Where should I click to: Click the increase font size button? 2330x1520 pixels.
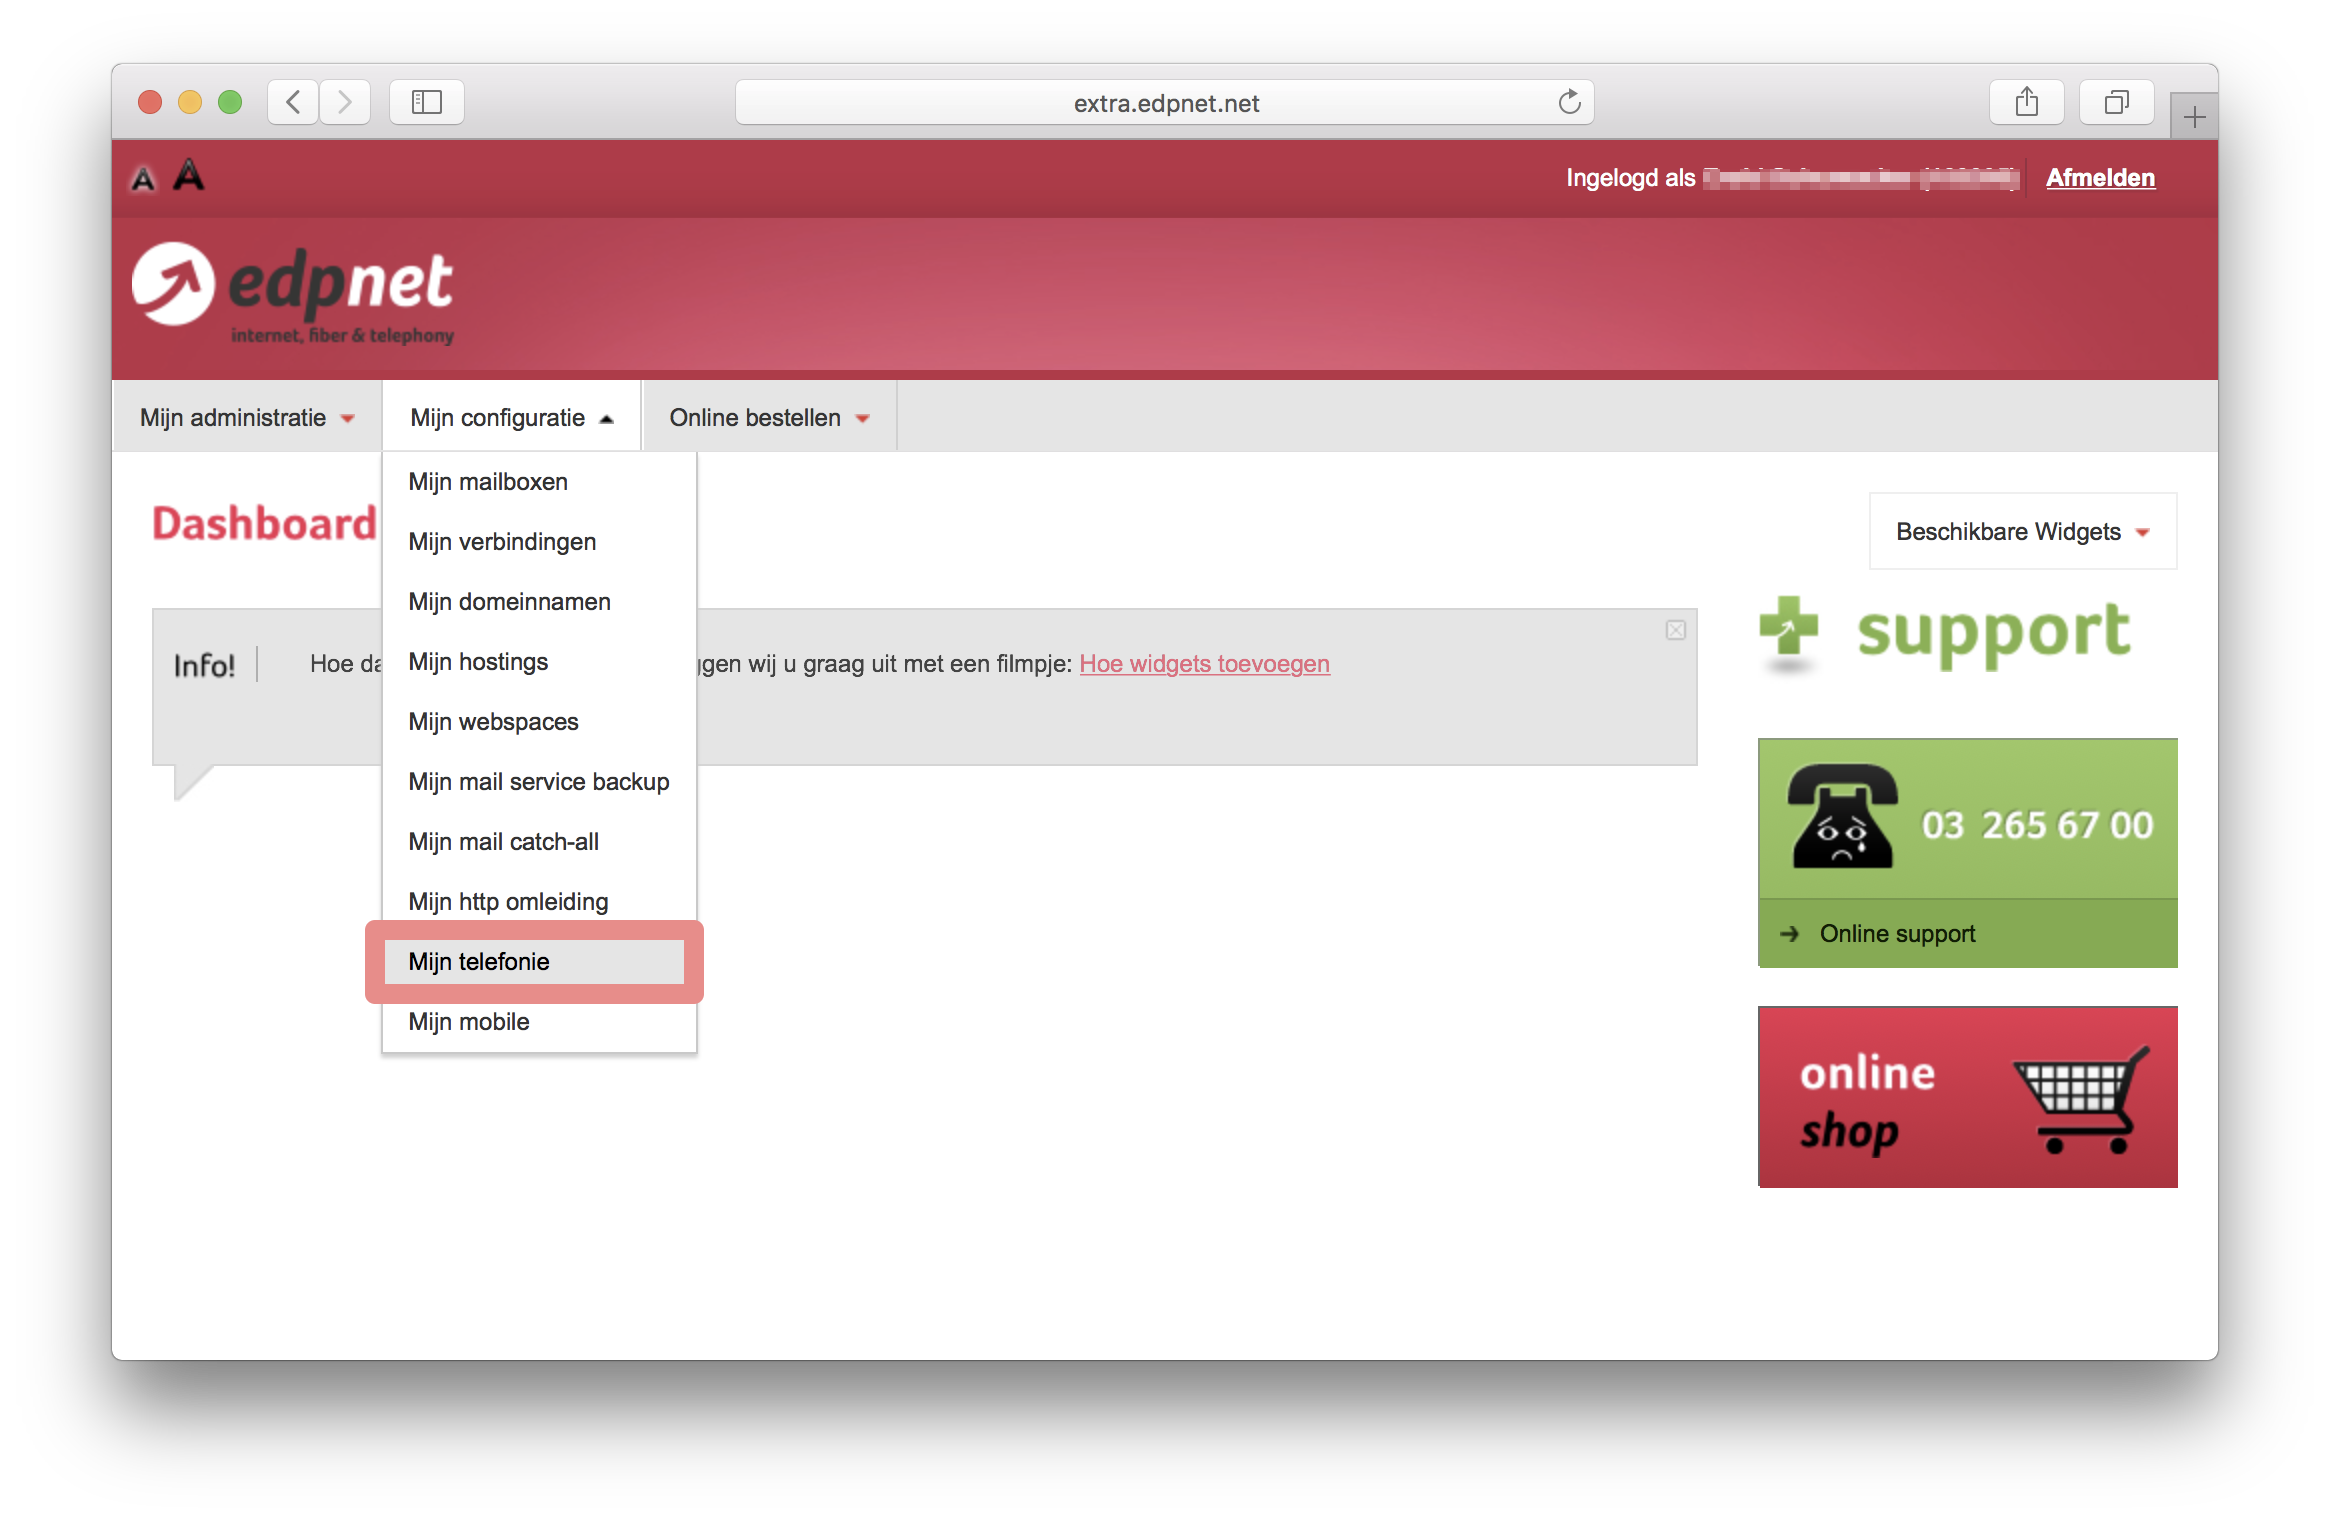point(192,175)
